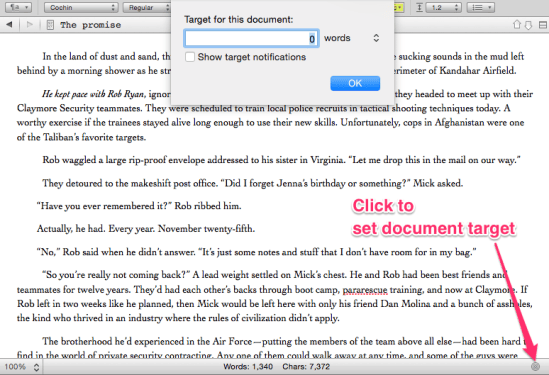Go to next document with down arrow

(528, 25)
